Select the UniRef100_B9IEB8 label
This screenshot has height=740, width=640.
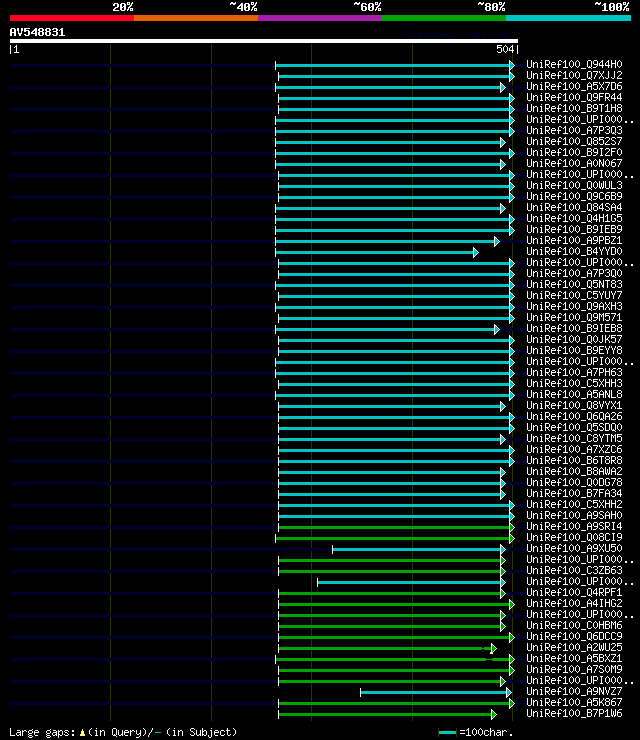click(x=574, y=328)
